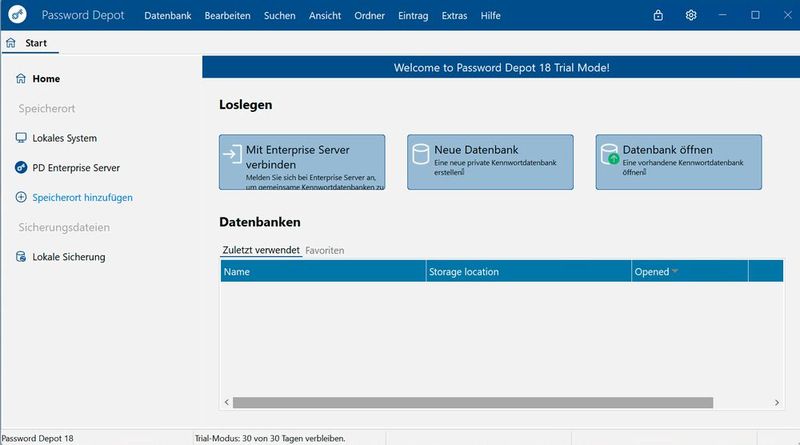Click the Lokale Sicherung database icon
The image size is (800, 445).
(x=21, y=257)
